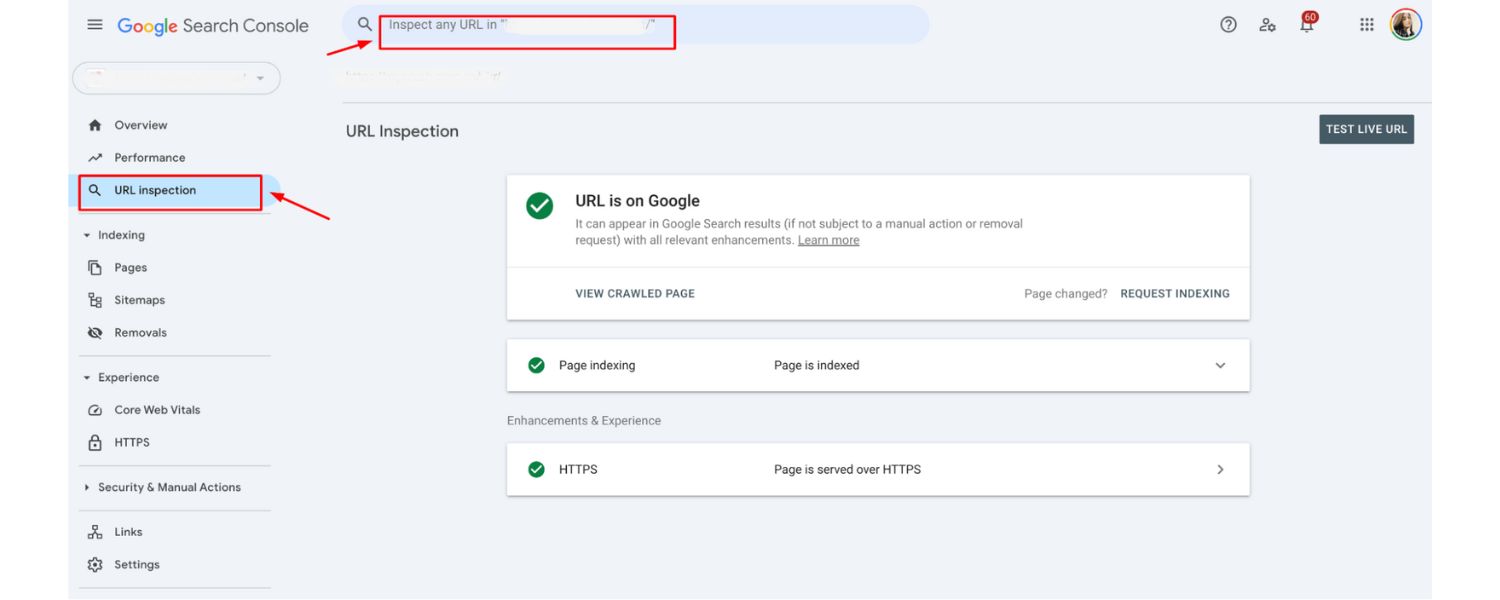Click the Help question mark icon

click(x=1228, y=25)
